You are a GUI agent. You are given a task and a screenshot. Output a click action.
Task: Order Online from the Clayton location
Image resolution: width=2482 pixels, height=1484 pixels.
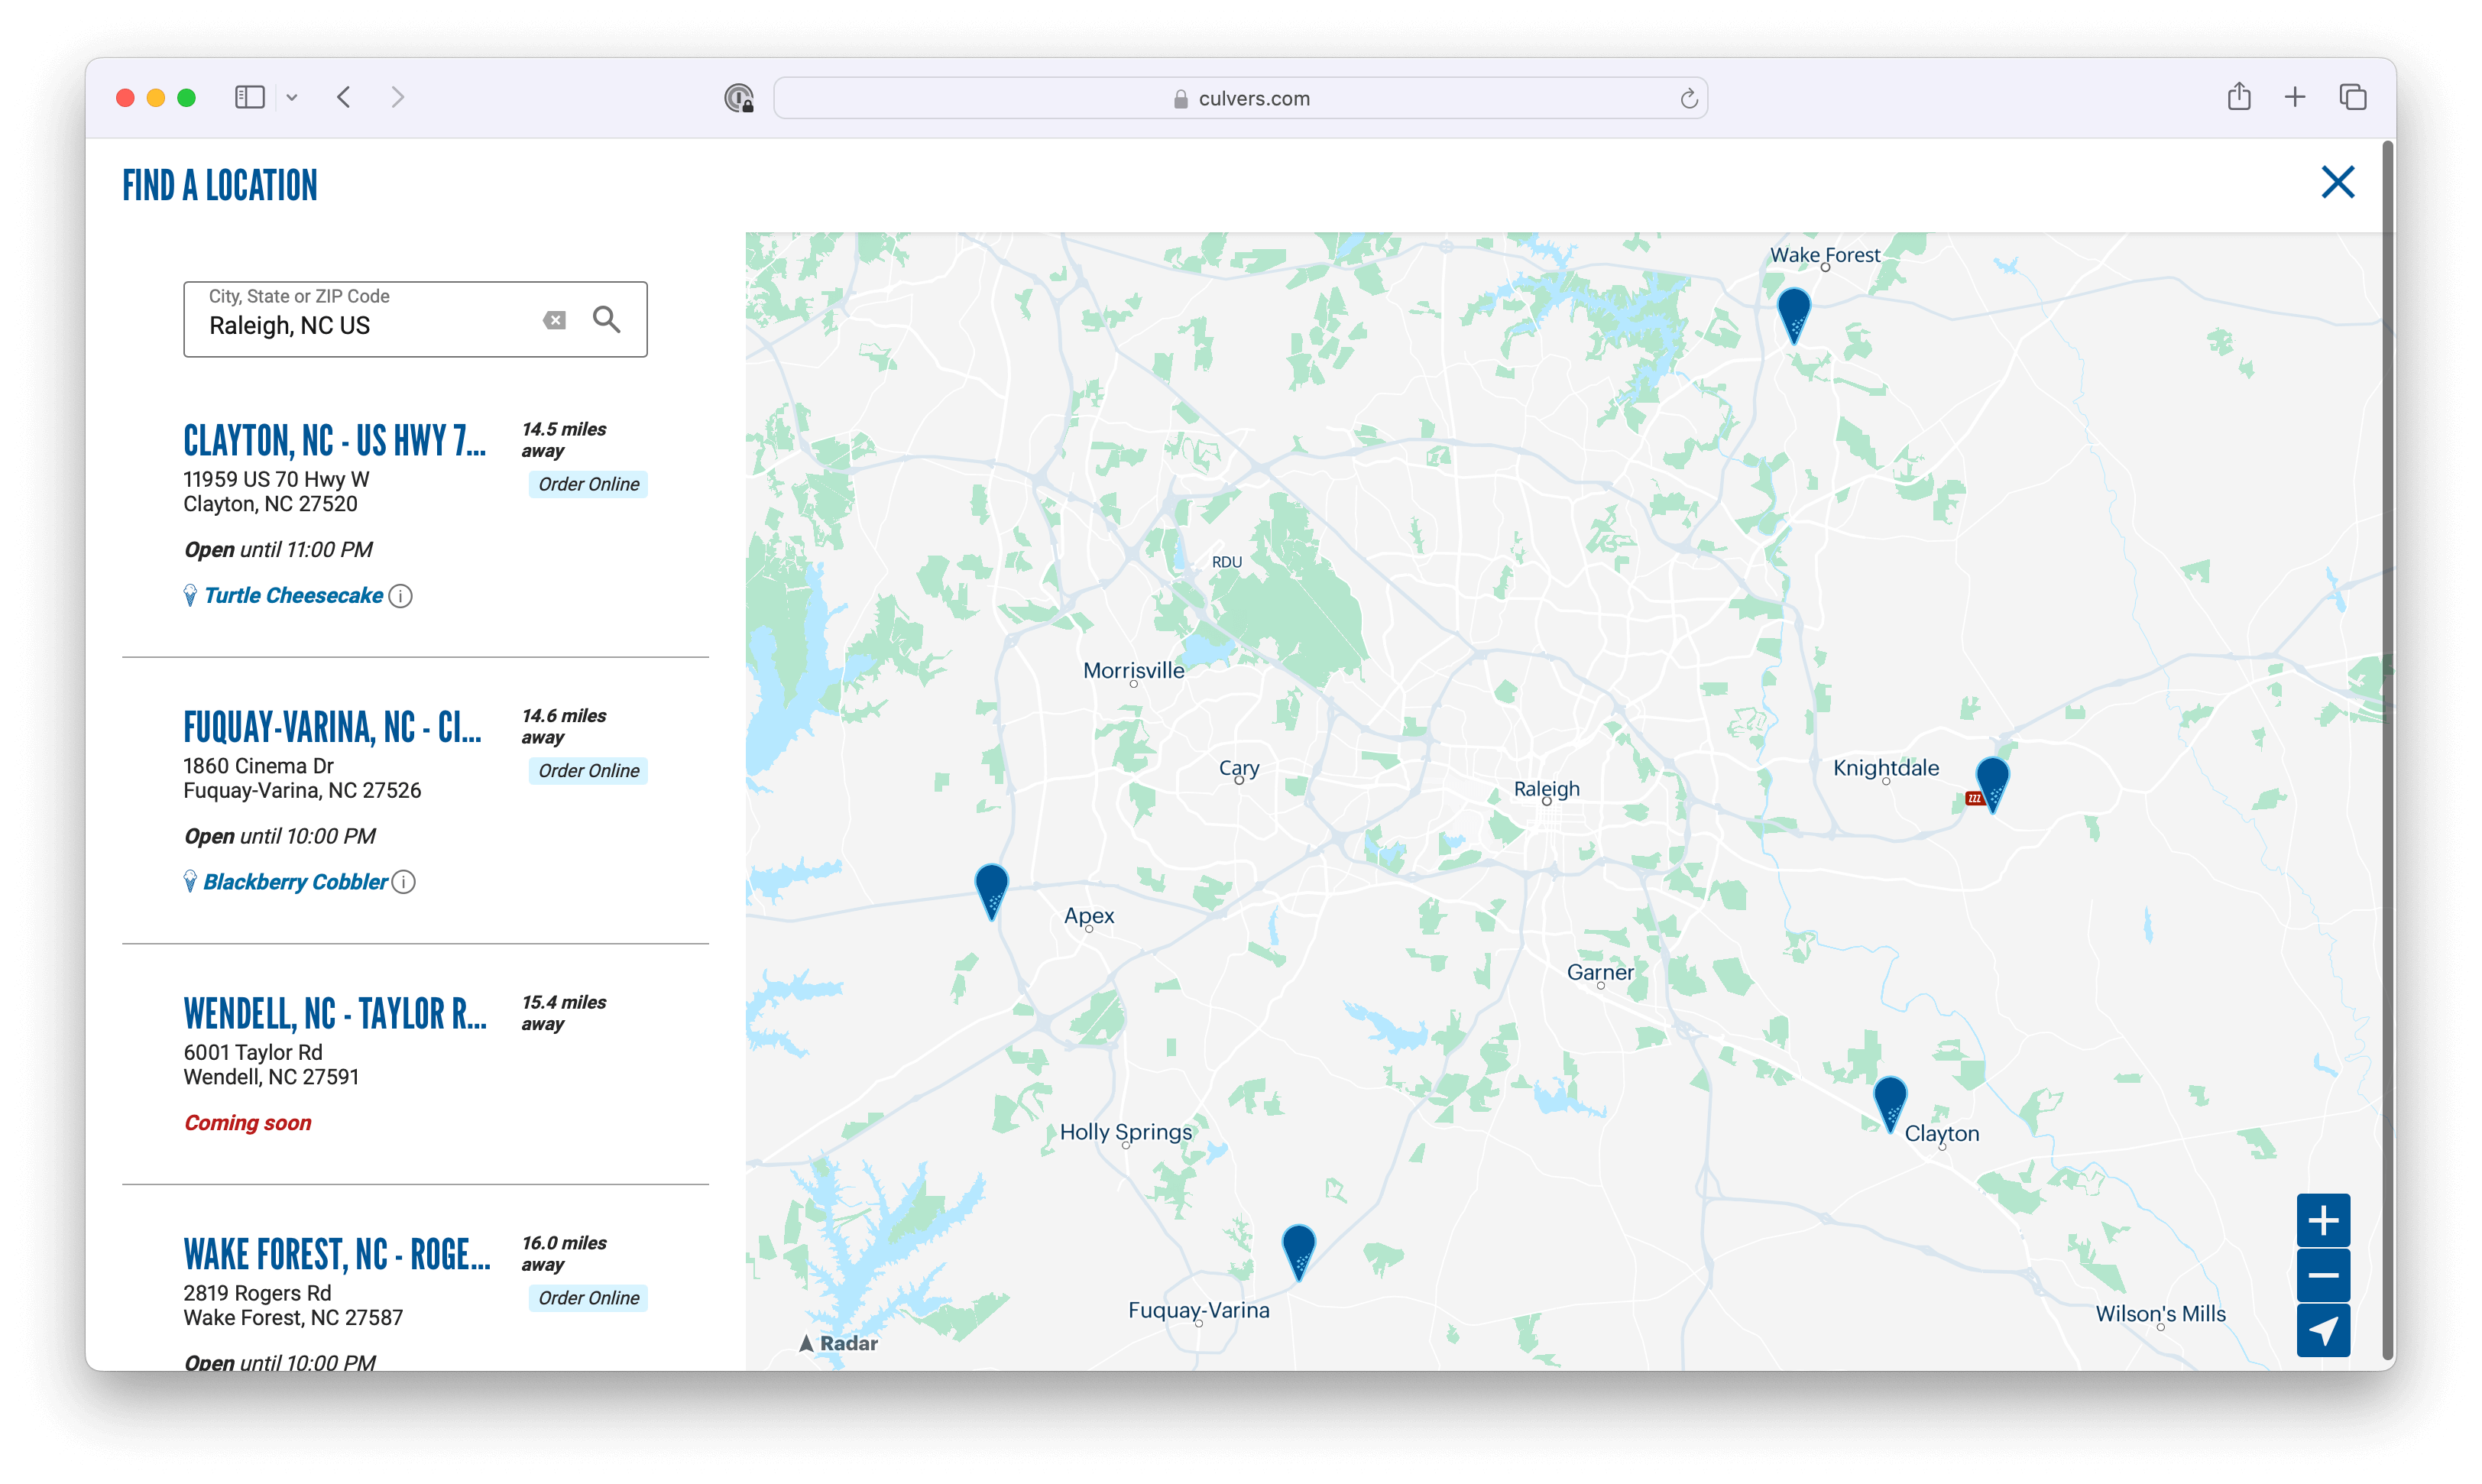click(588, 484)
